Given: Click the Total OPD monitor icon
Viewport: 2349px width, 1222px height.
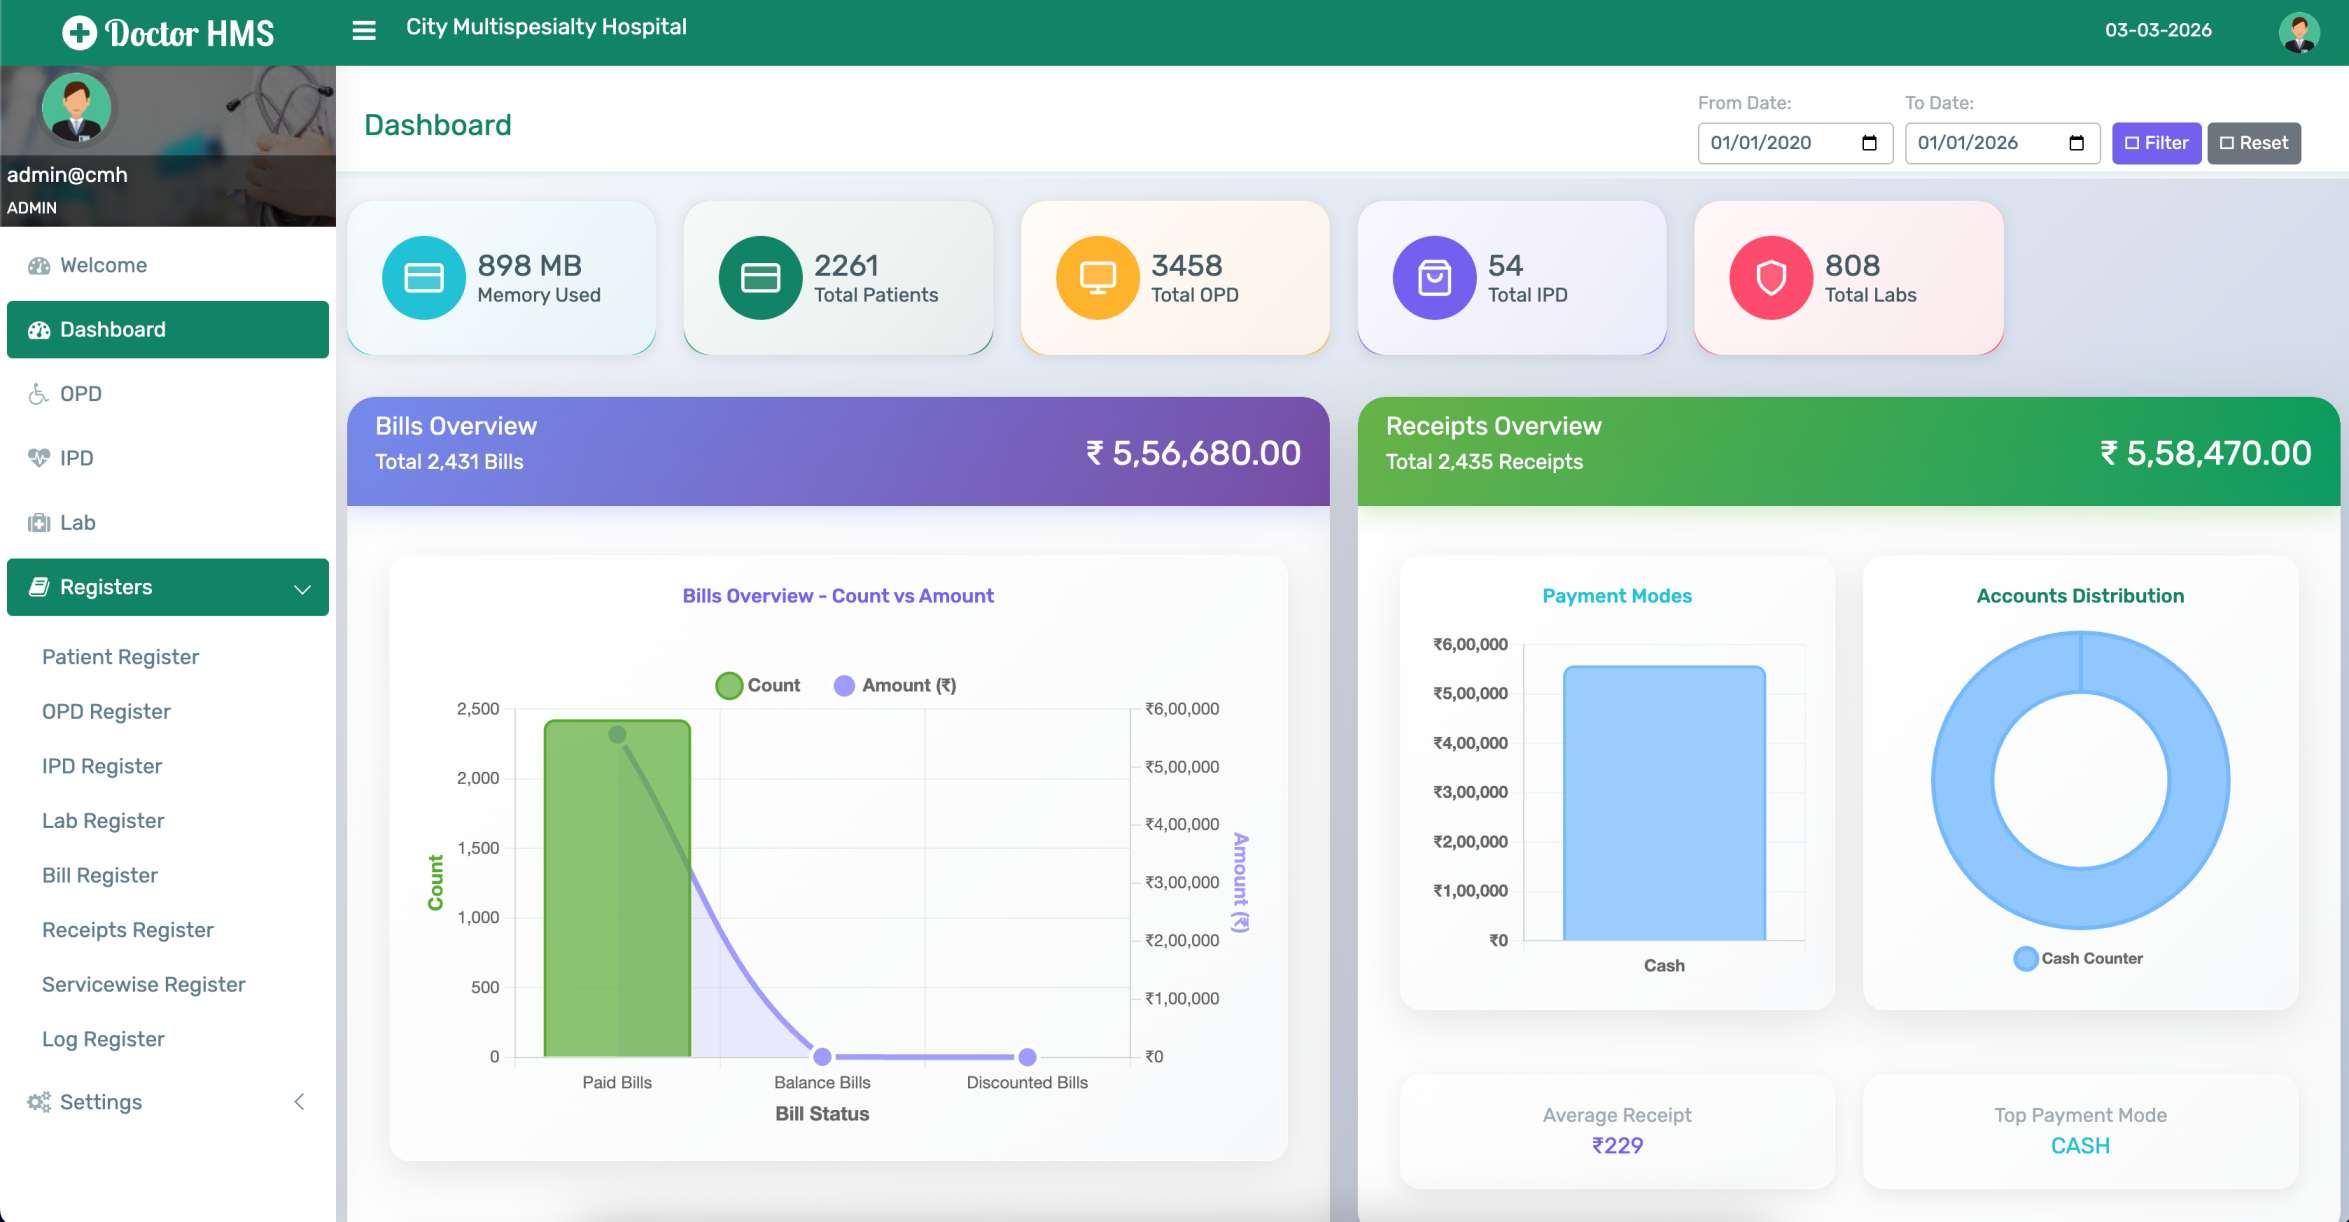Looking at the screenshot, I should (x=1097, y=278).
